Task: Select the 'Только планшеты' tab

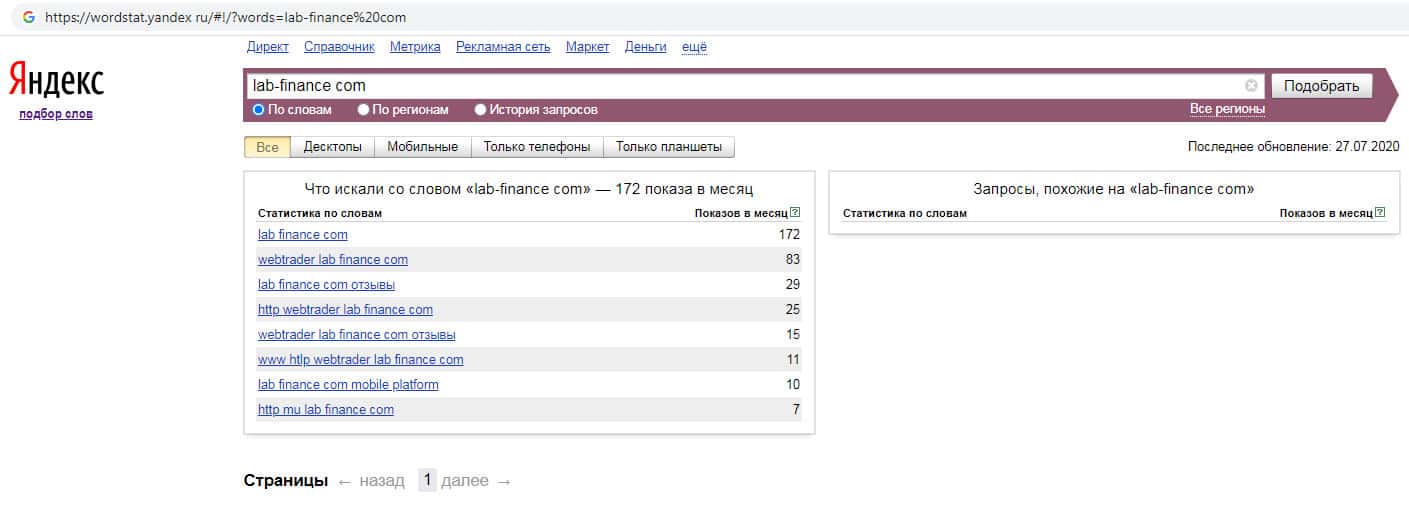Action: [668, 147]
